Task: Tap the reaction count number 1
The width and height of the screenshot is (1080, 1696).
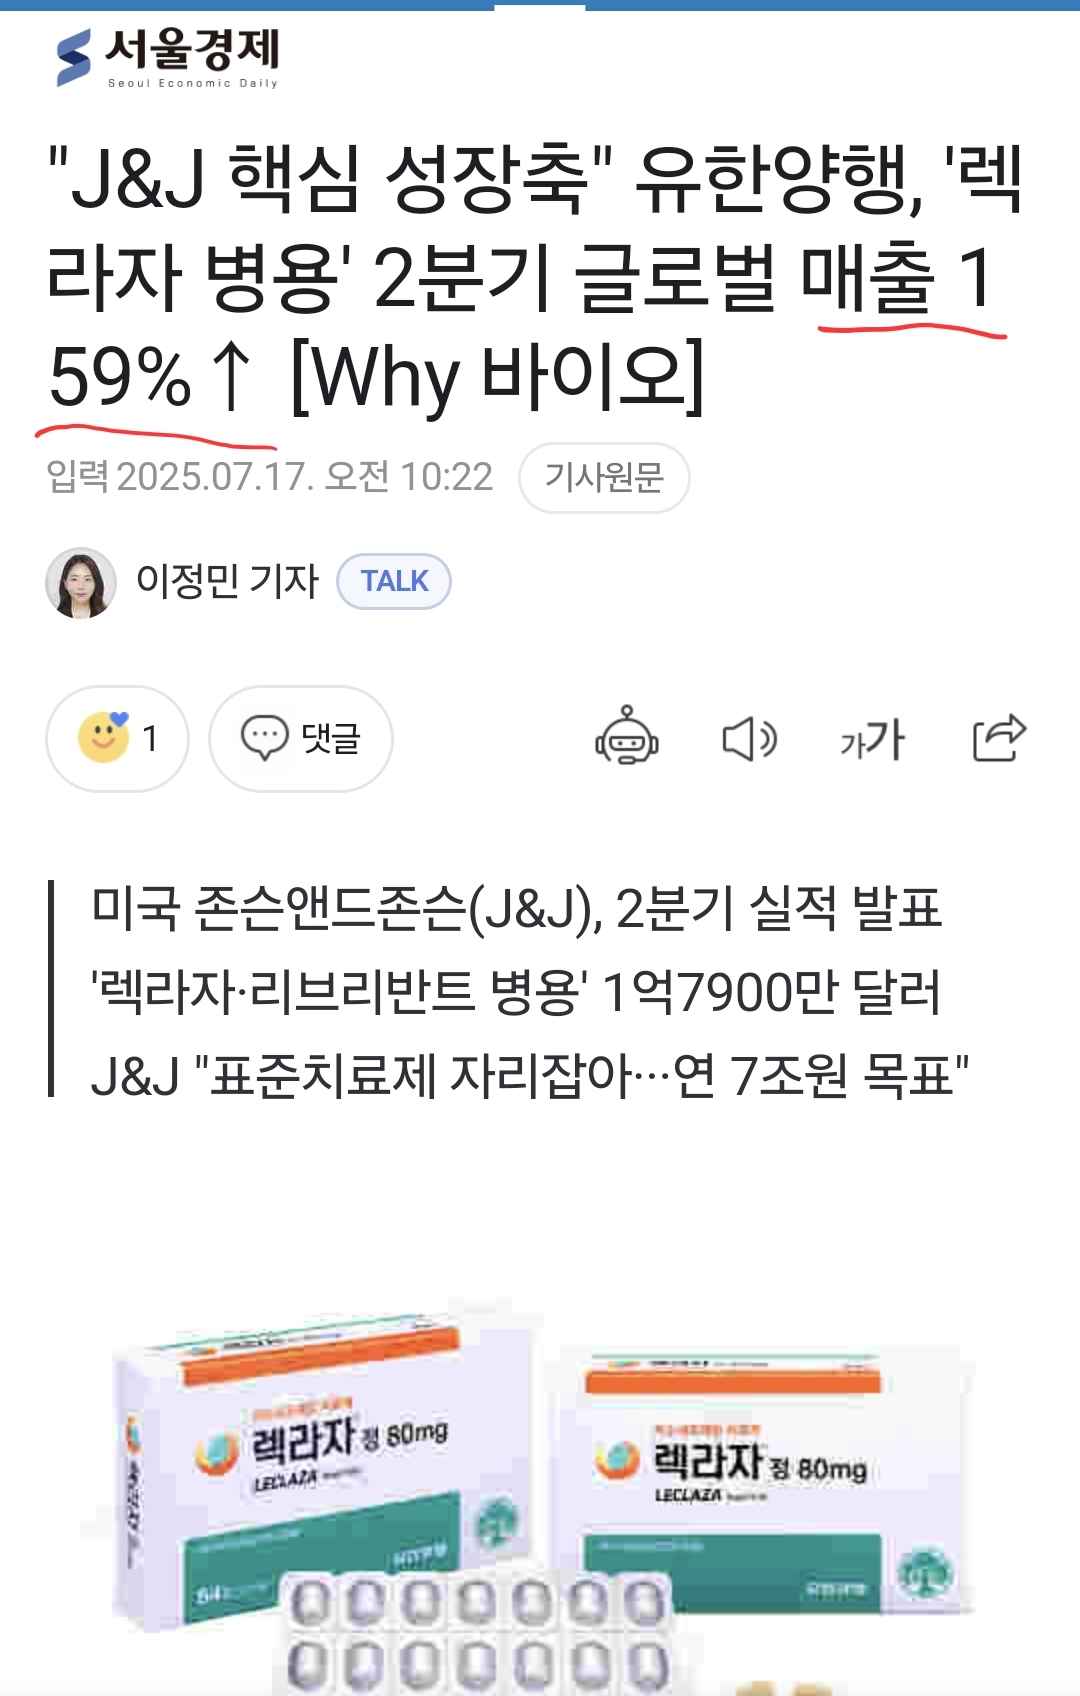Action: (x=150, y=739)
